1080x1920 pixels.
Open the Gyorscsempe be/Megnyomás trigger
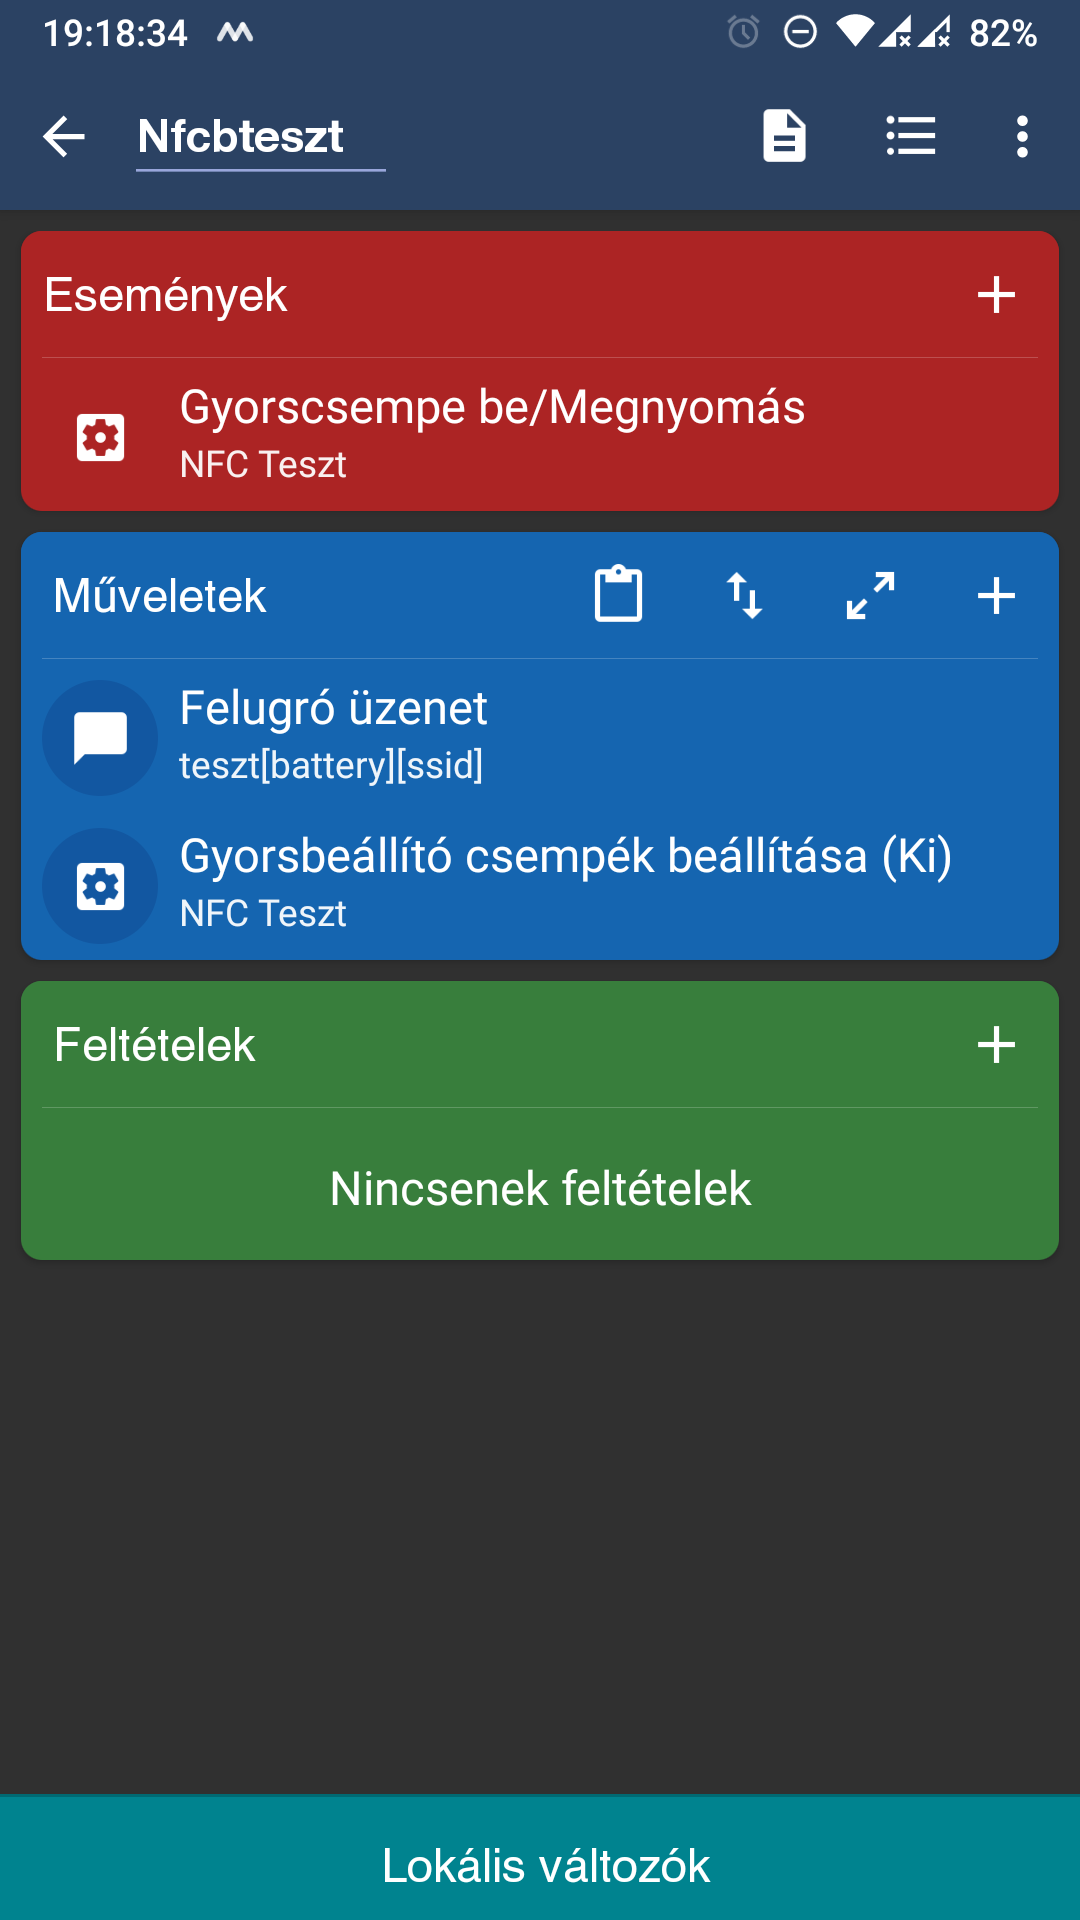(540, 435)
